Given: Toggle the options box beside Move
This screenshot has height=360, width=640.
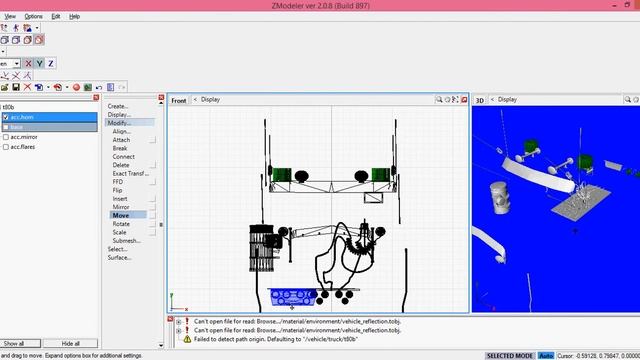Looking at the screenshot, I should (x=152, y=216).
